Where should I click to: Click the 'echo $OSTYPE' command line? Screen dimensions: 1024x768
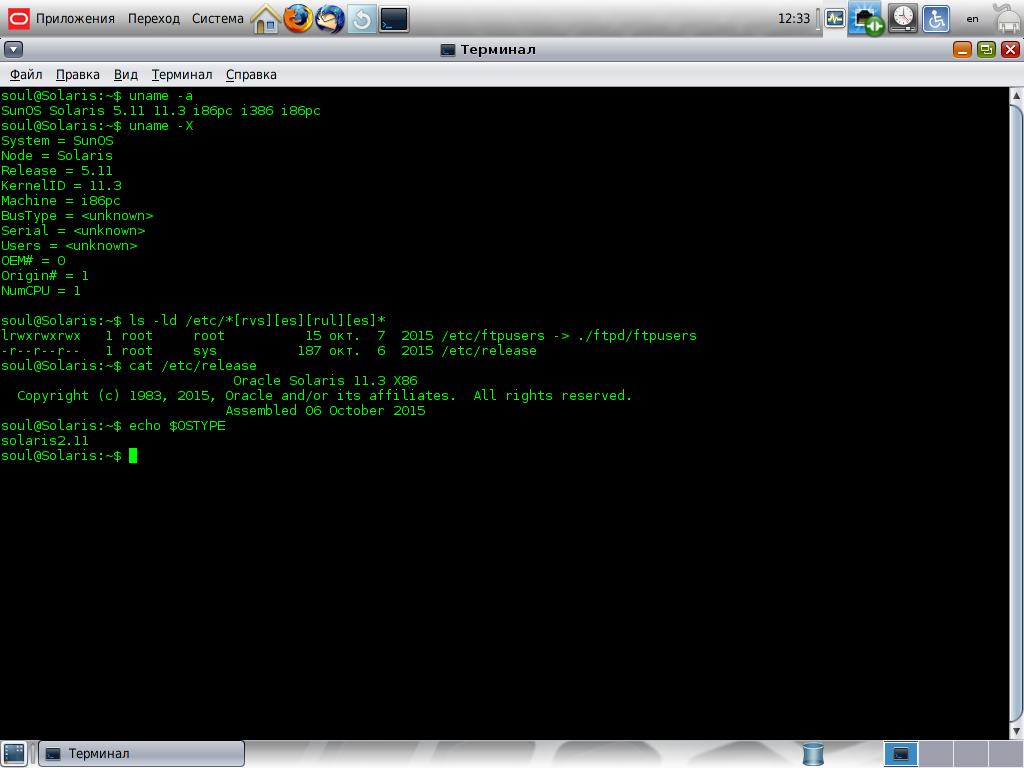tap(113, 426)
